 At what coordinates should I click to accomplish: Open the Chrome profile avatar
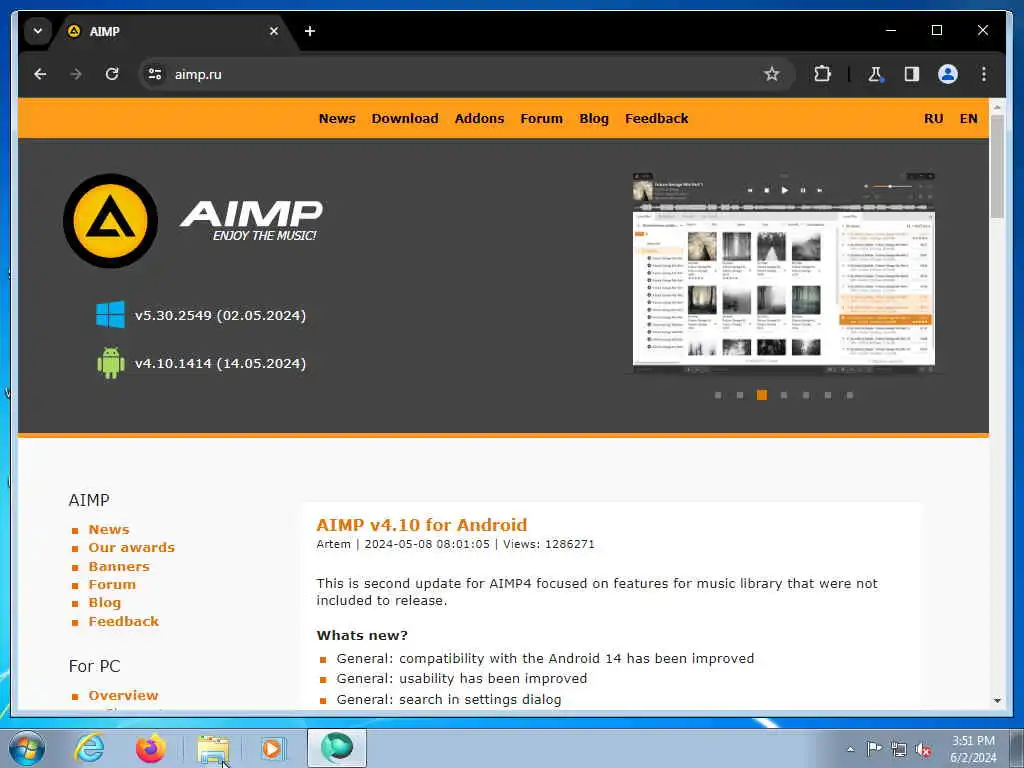(x=948, y=74)
